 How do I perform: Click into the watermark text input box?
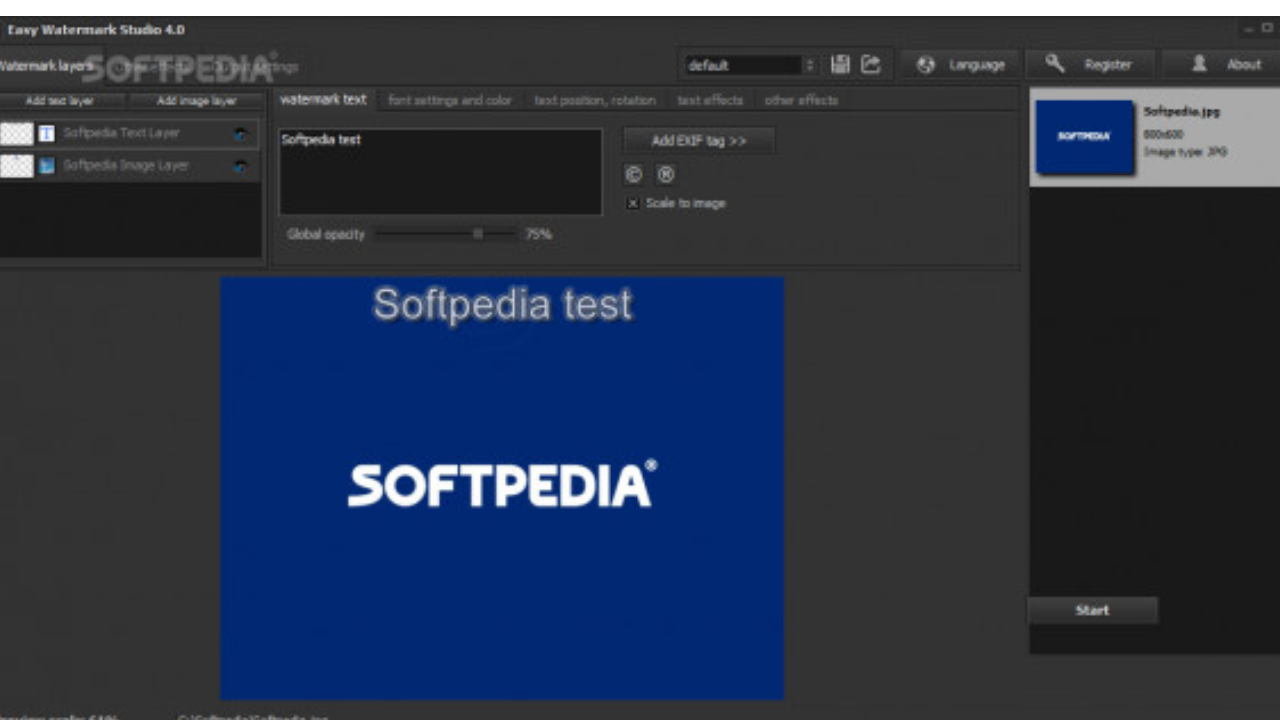pyautogui.click(x=440, y=172)
